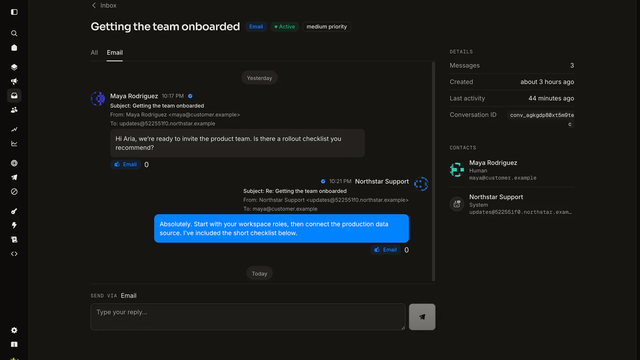Click blue status dot beside Maya's 10:17 PM

tap(190, 96)
